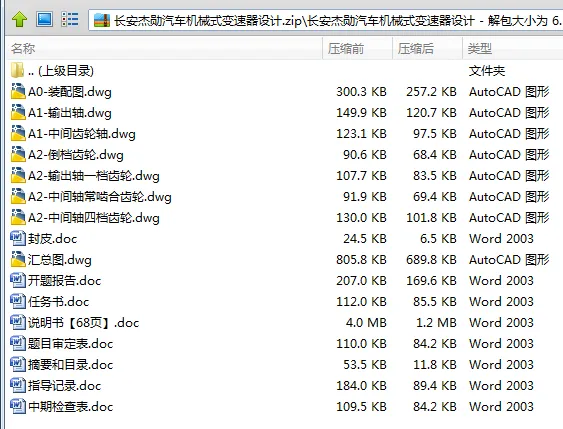Click the A1-中间齿轮轴.dwg file icon
The width and height of the screenshot is (563, 429).
pos(18,133)
